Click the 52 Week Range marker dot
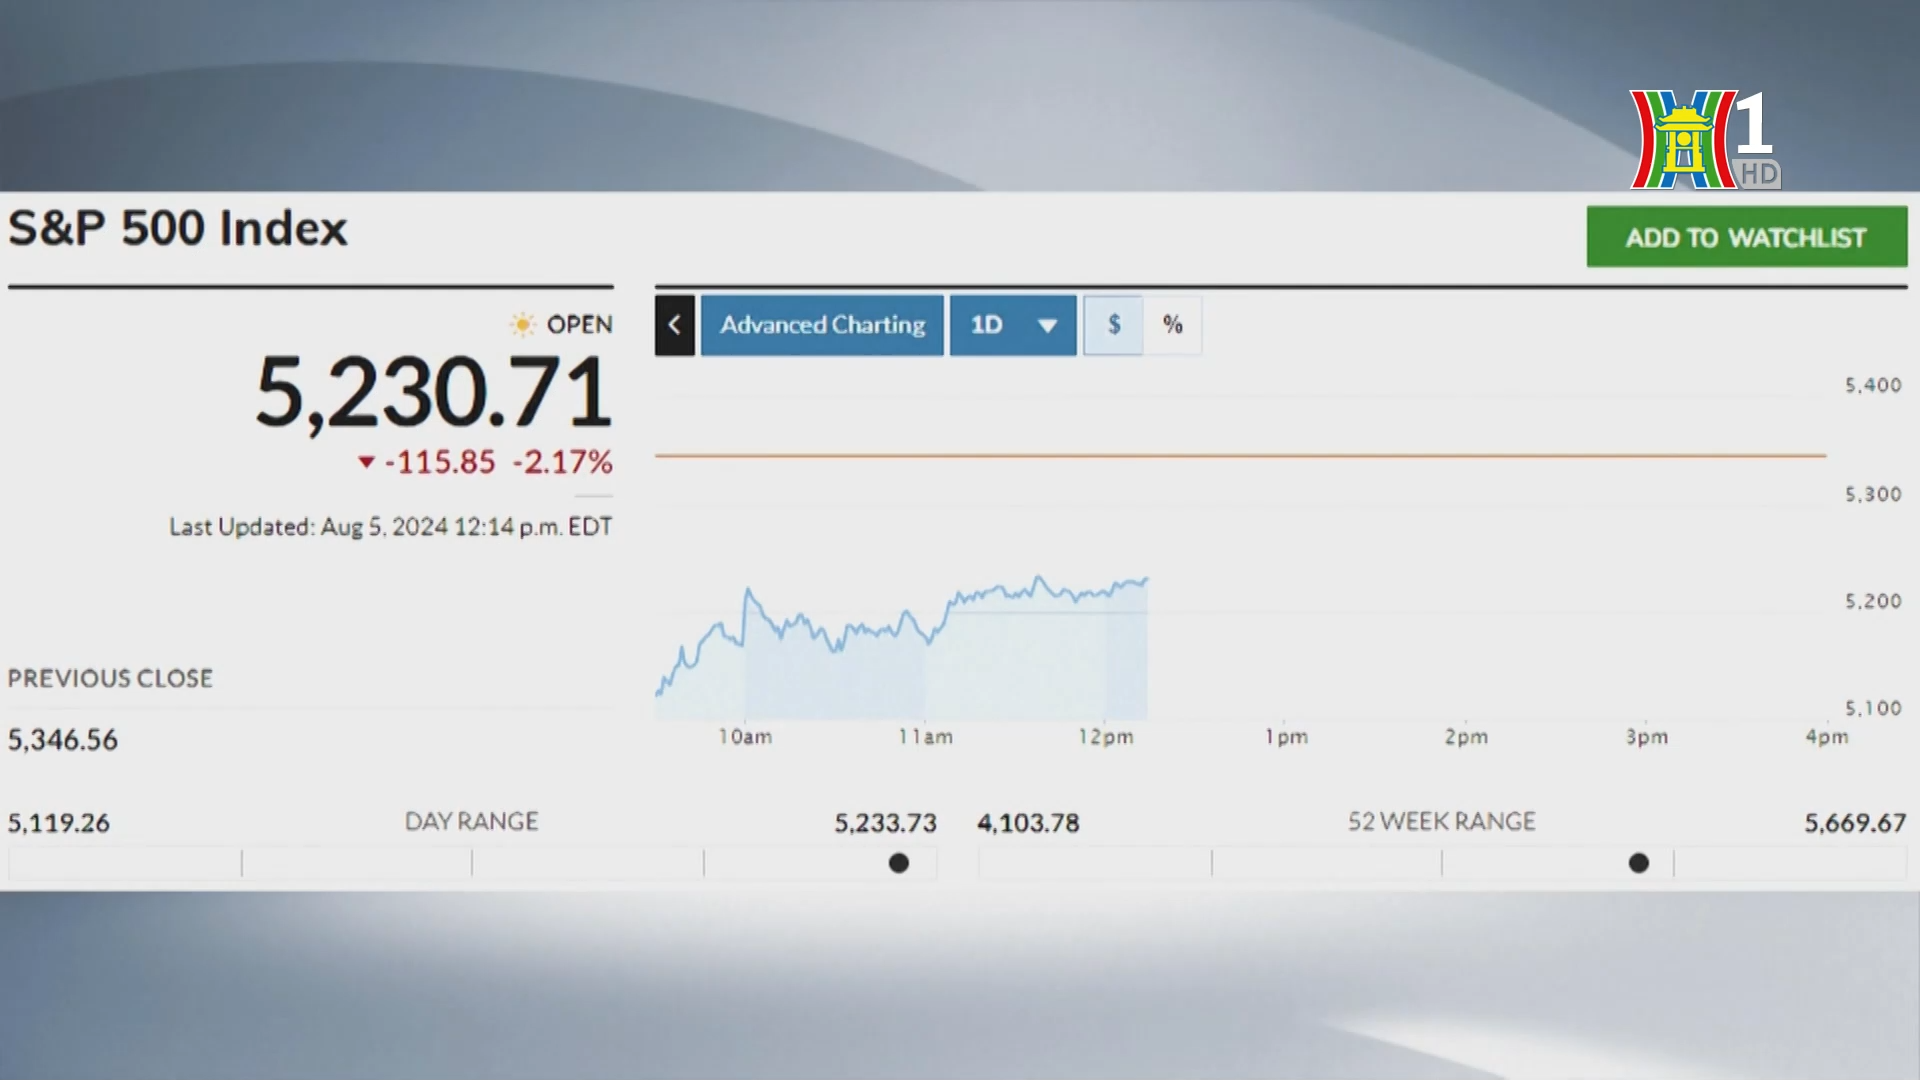Image resolution: width=1920 pixels, height=1080 pixels. 1639,863
